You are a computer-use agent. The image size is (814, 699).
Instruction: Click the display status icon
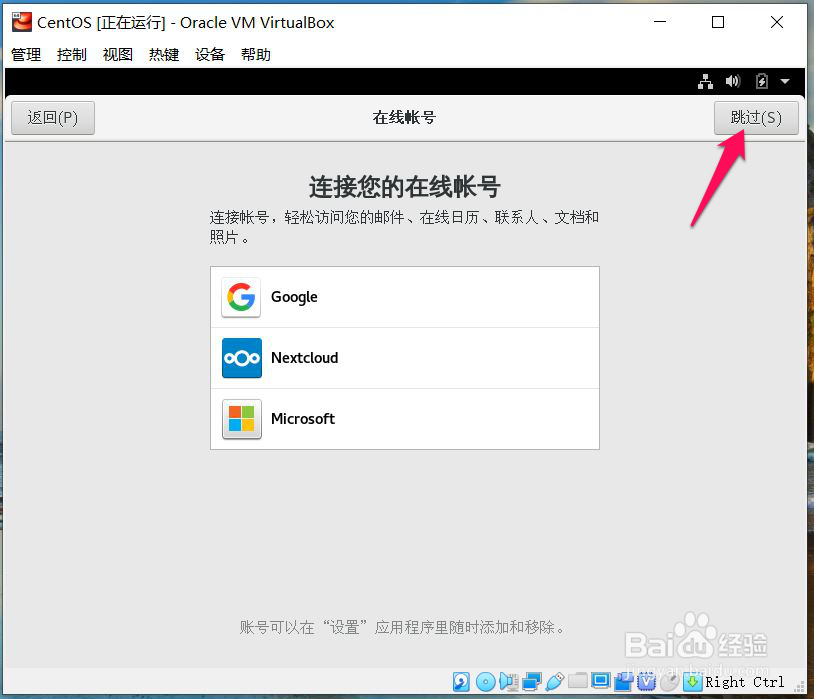pyautogui.click(x=601, y=681)
